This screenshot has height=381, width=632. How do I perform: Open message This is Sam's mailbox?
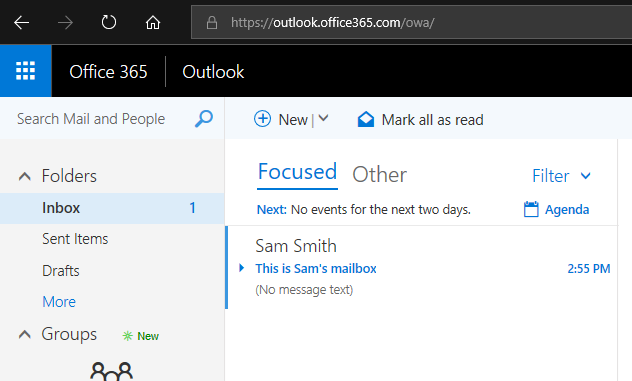point(316,269)
